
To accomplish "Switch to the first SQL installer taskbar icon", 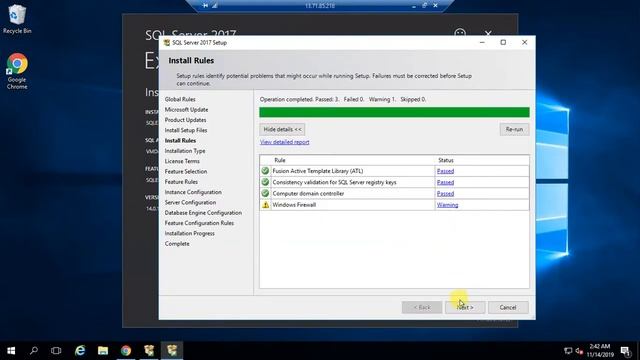I will [149, 350].
